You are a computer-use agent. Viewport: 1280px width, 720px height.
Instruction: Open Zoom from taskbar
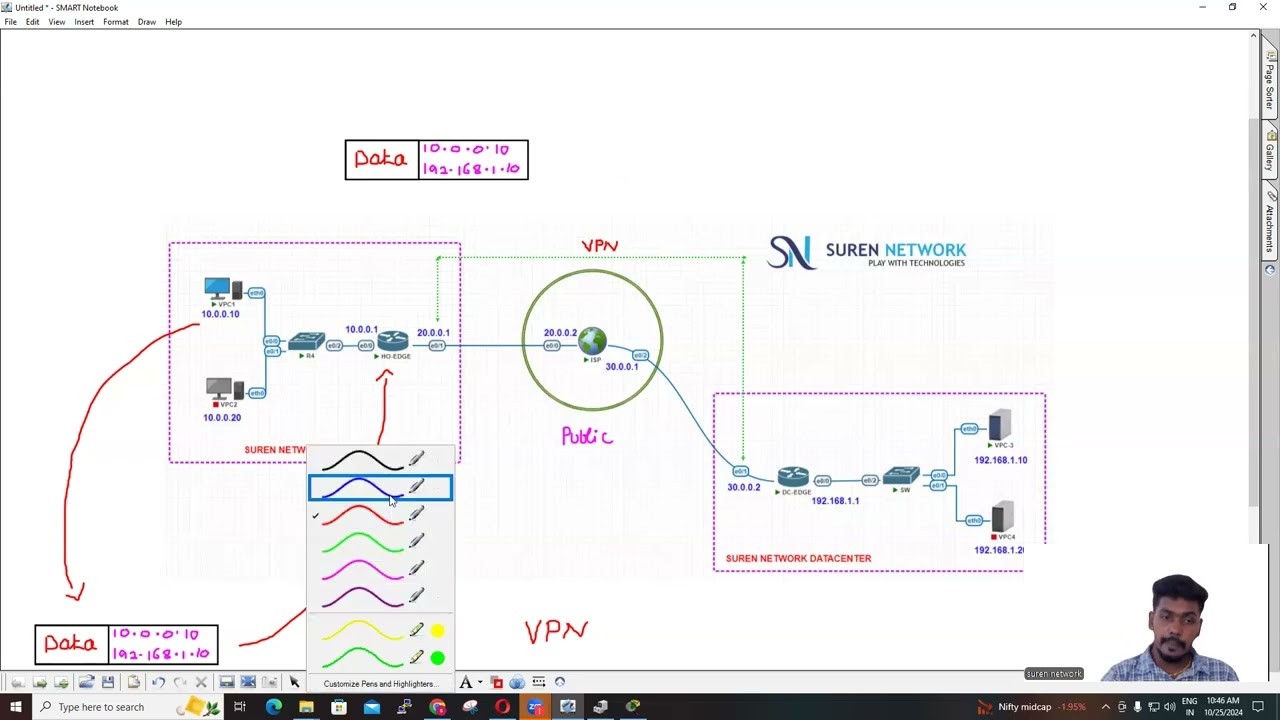(535, 707)
